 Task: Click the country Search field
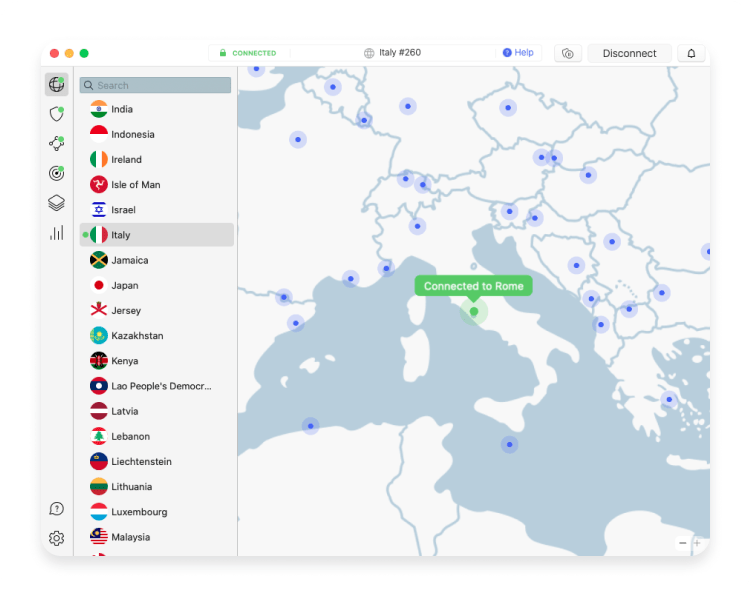pos(156,86)
